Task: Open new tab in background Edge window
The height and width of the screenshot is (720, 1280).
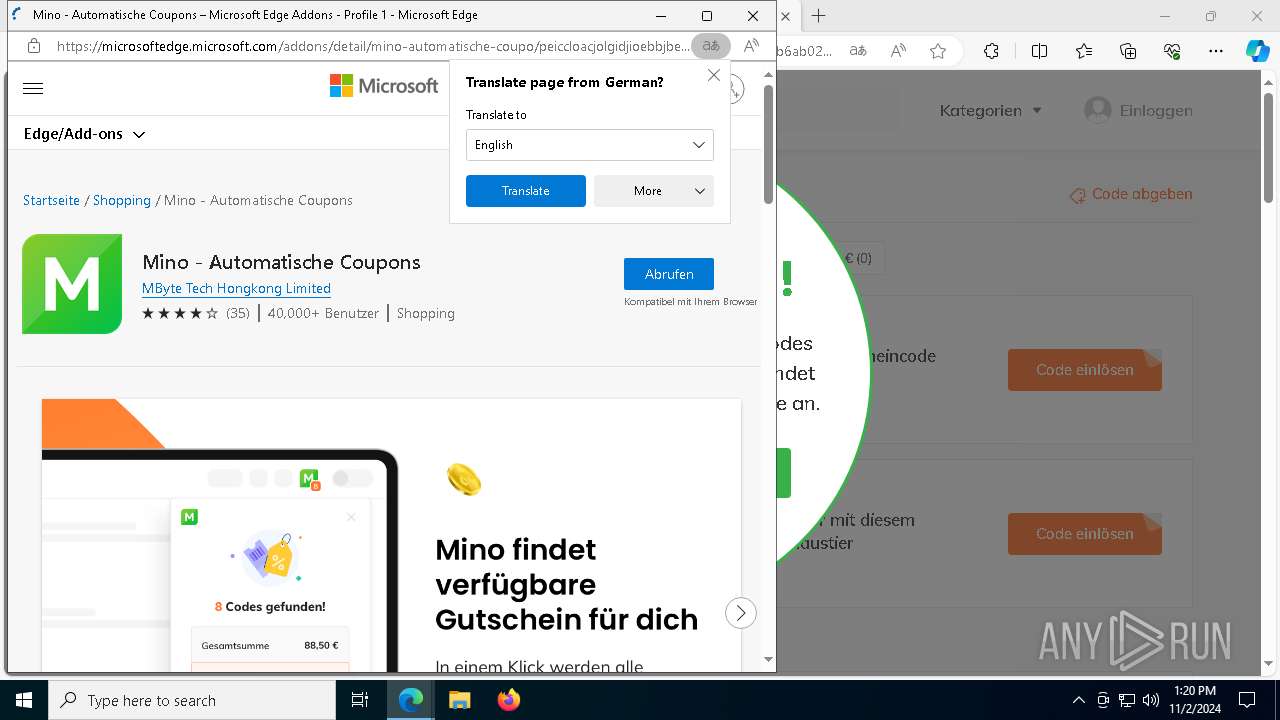Action: coord(819,16)
